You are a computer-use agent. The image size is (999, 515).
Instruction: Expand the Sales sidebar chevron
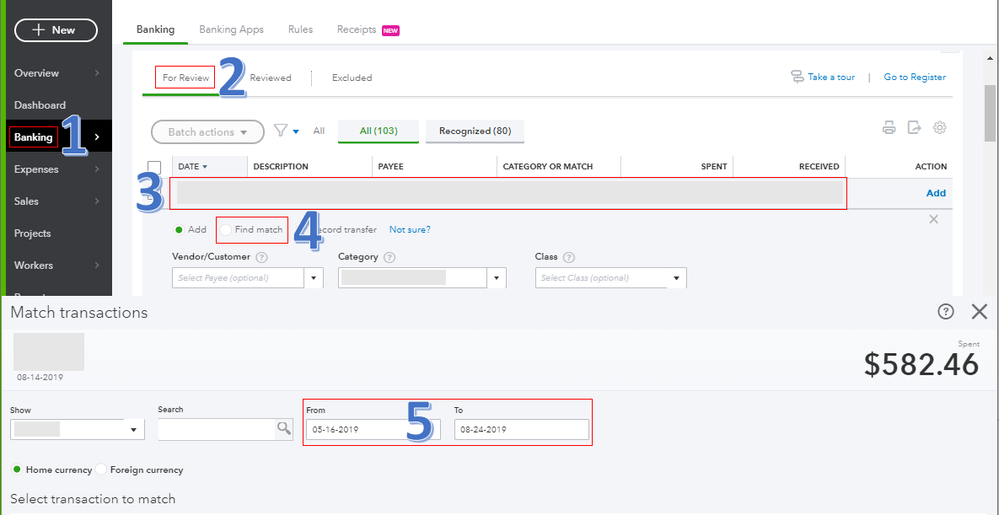click(x=97, y=201)
